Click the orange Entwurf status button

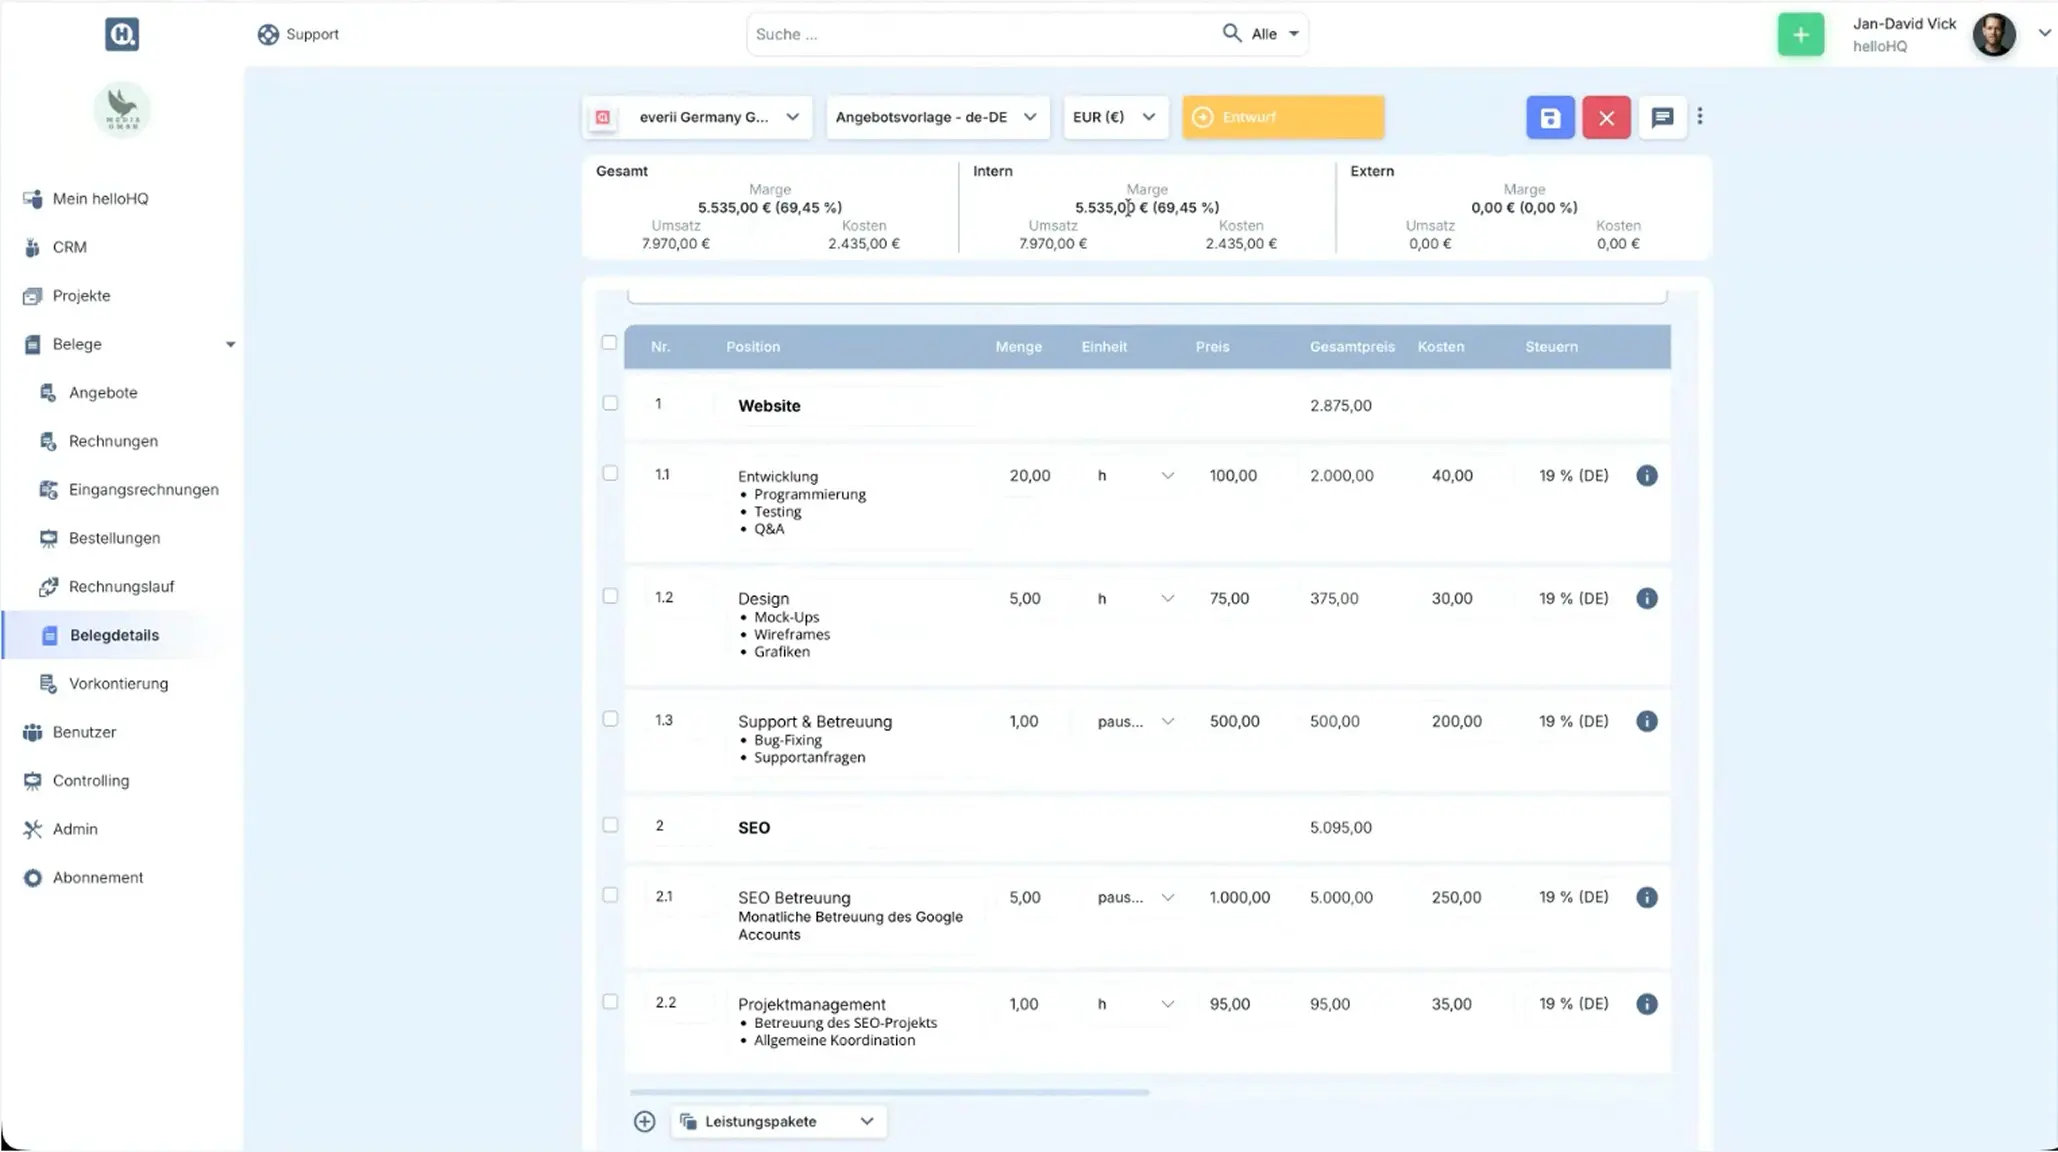tap(1283, 117)
